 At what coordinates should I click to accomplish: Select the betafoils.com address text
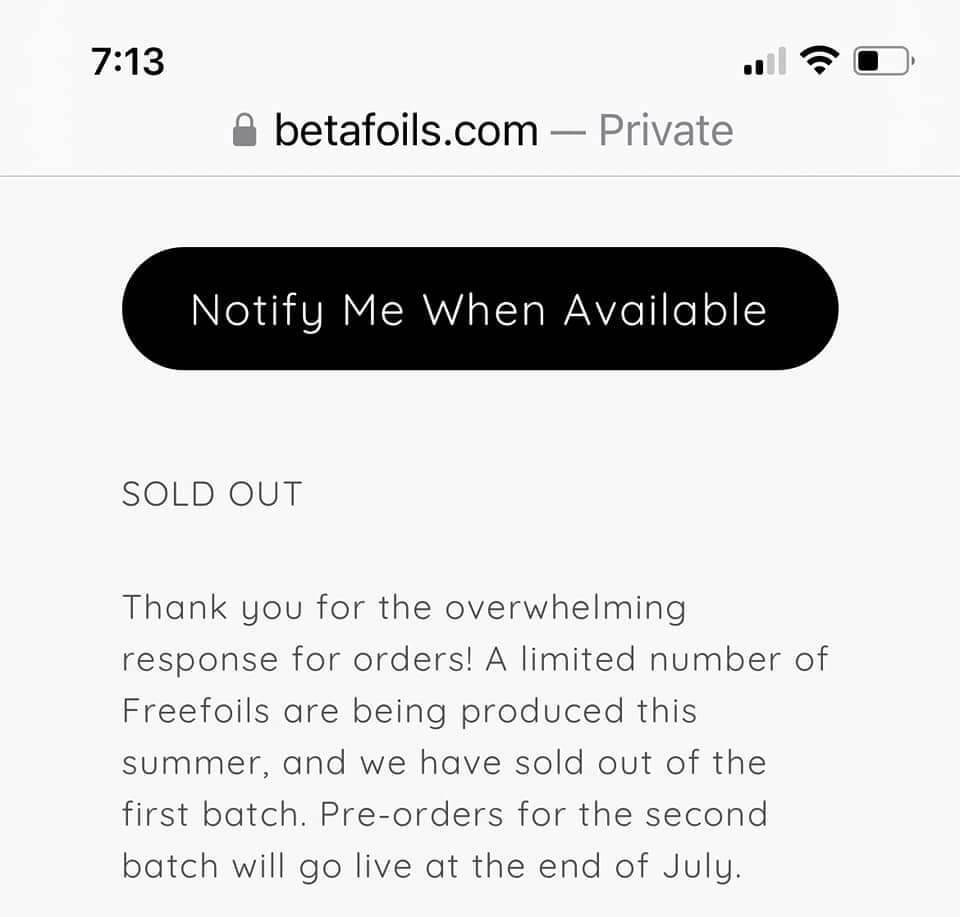(x=406, y=130)
